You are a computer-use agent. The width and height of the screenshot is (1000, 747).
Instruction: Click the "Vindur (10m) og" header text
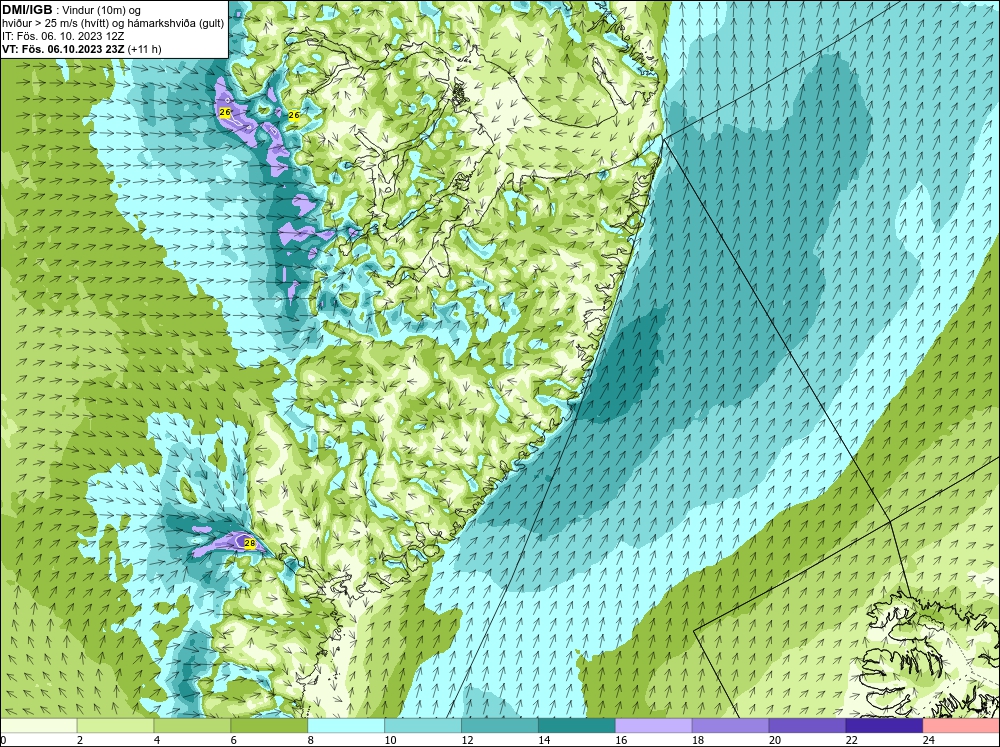(x=102, y=10)
